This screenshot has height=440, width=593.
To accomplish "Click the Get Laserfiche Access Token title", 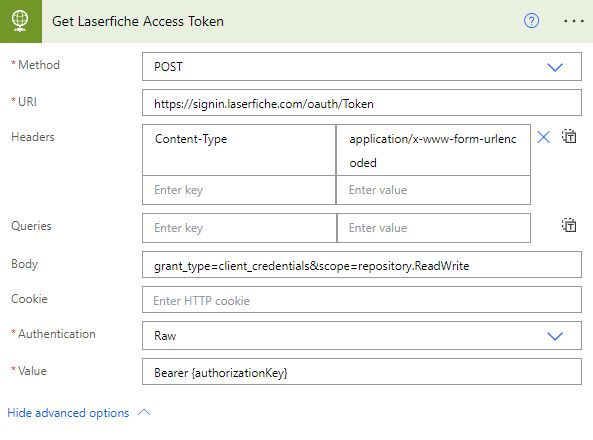I will (138, 21).
